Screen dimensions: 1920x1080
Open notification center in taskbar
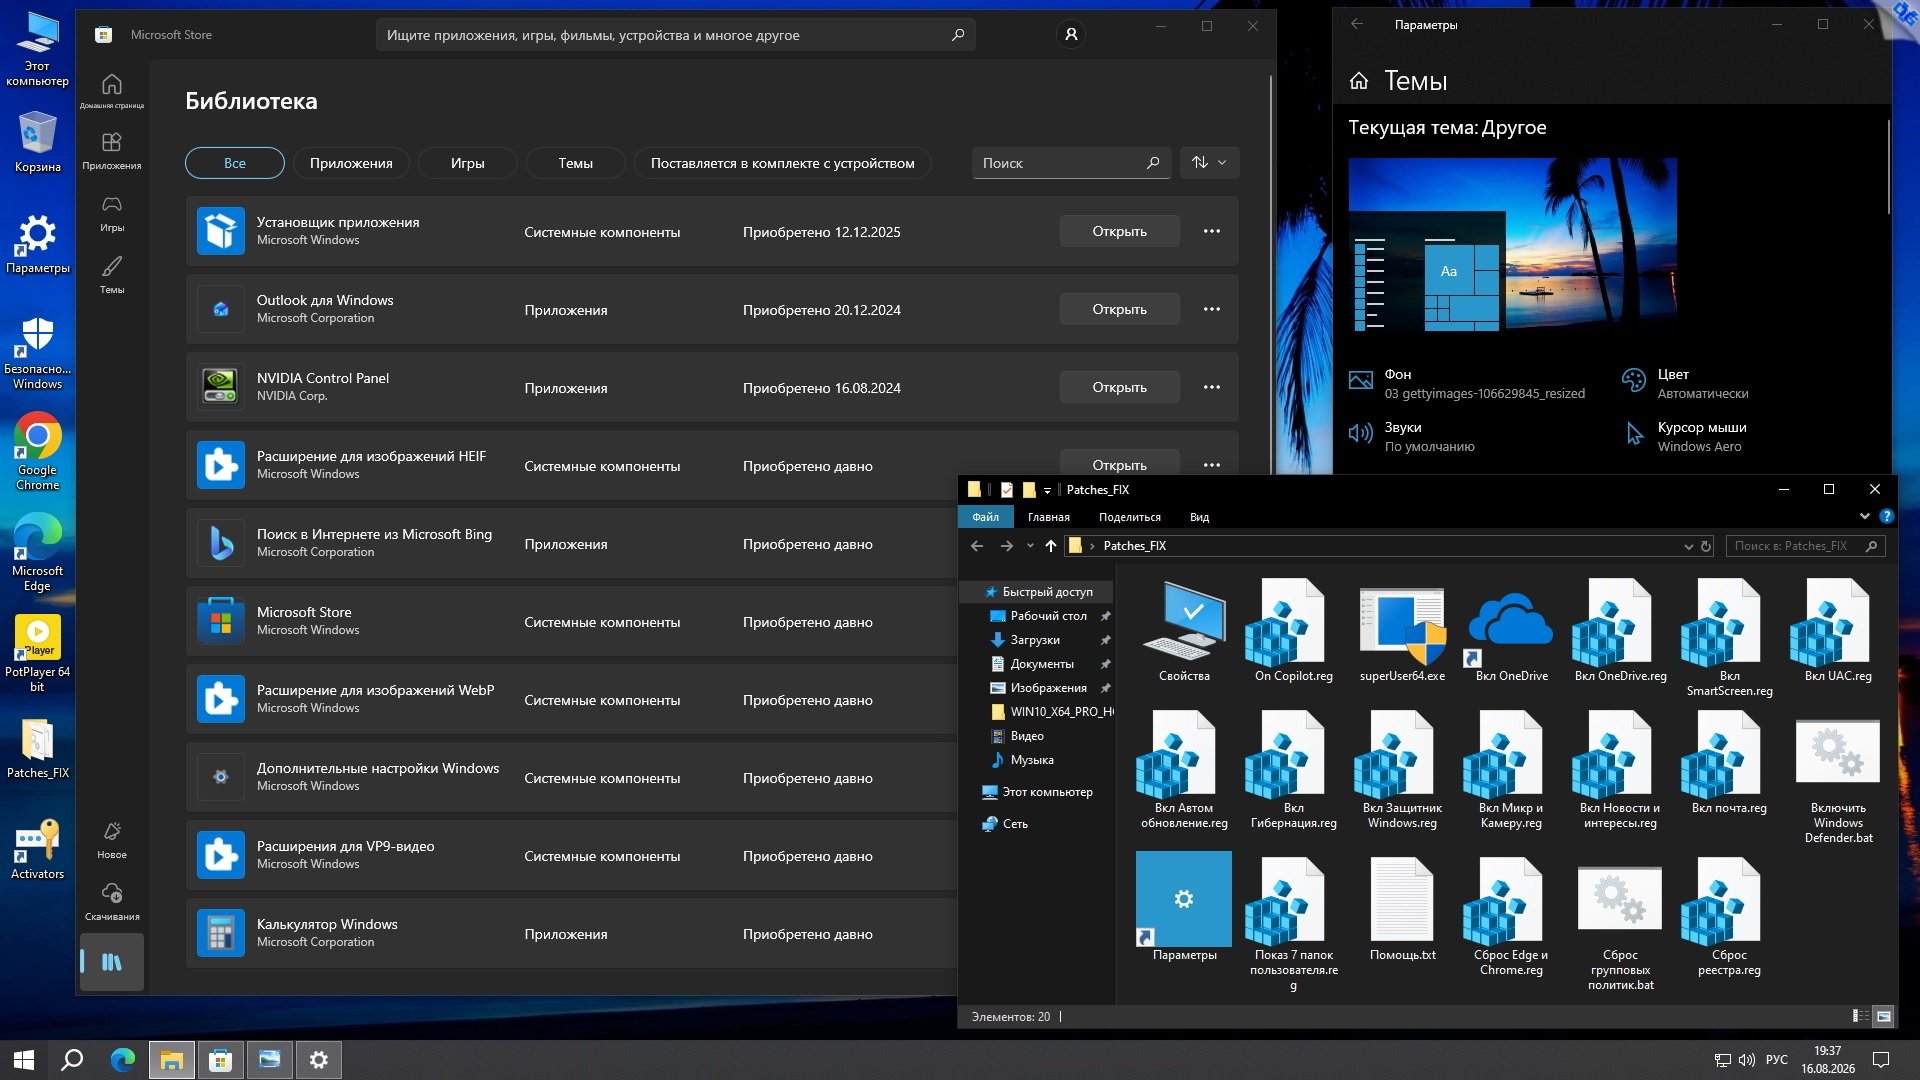click(1881, 1060)
